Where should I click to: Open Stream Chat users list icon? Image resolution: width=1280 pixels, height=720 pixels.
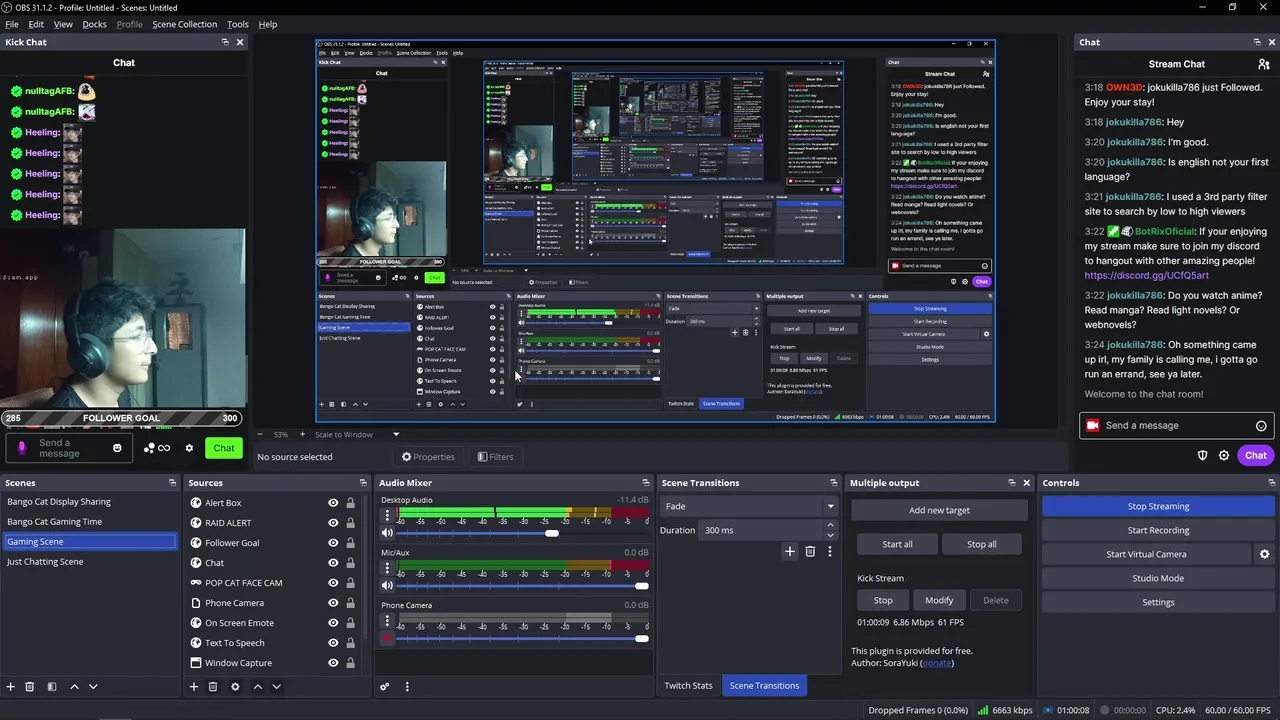1264,64
